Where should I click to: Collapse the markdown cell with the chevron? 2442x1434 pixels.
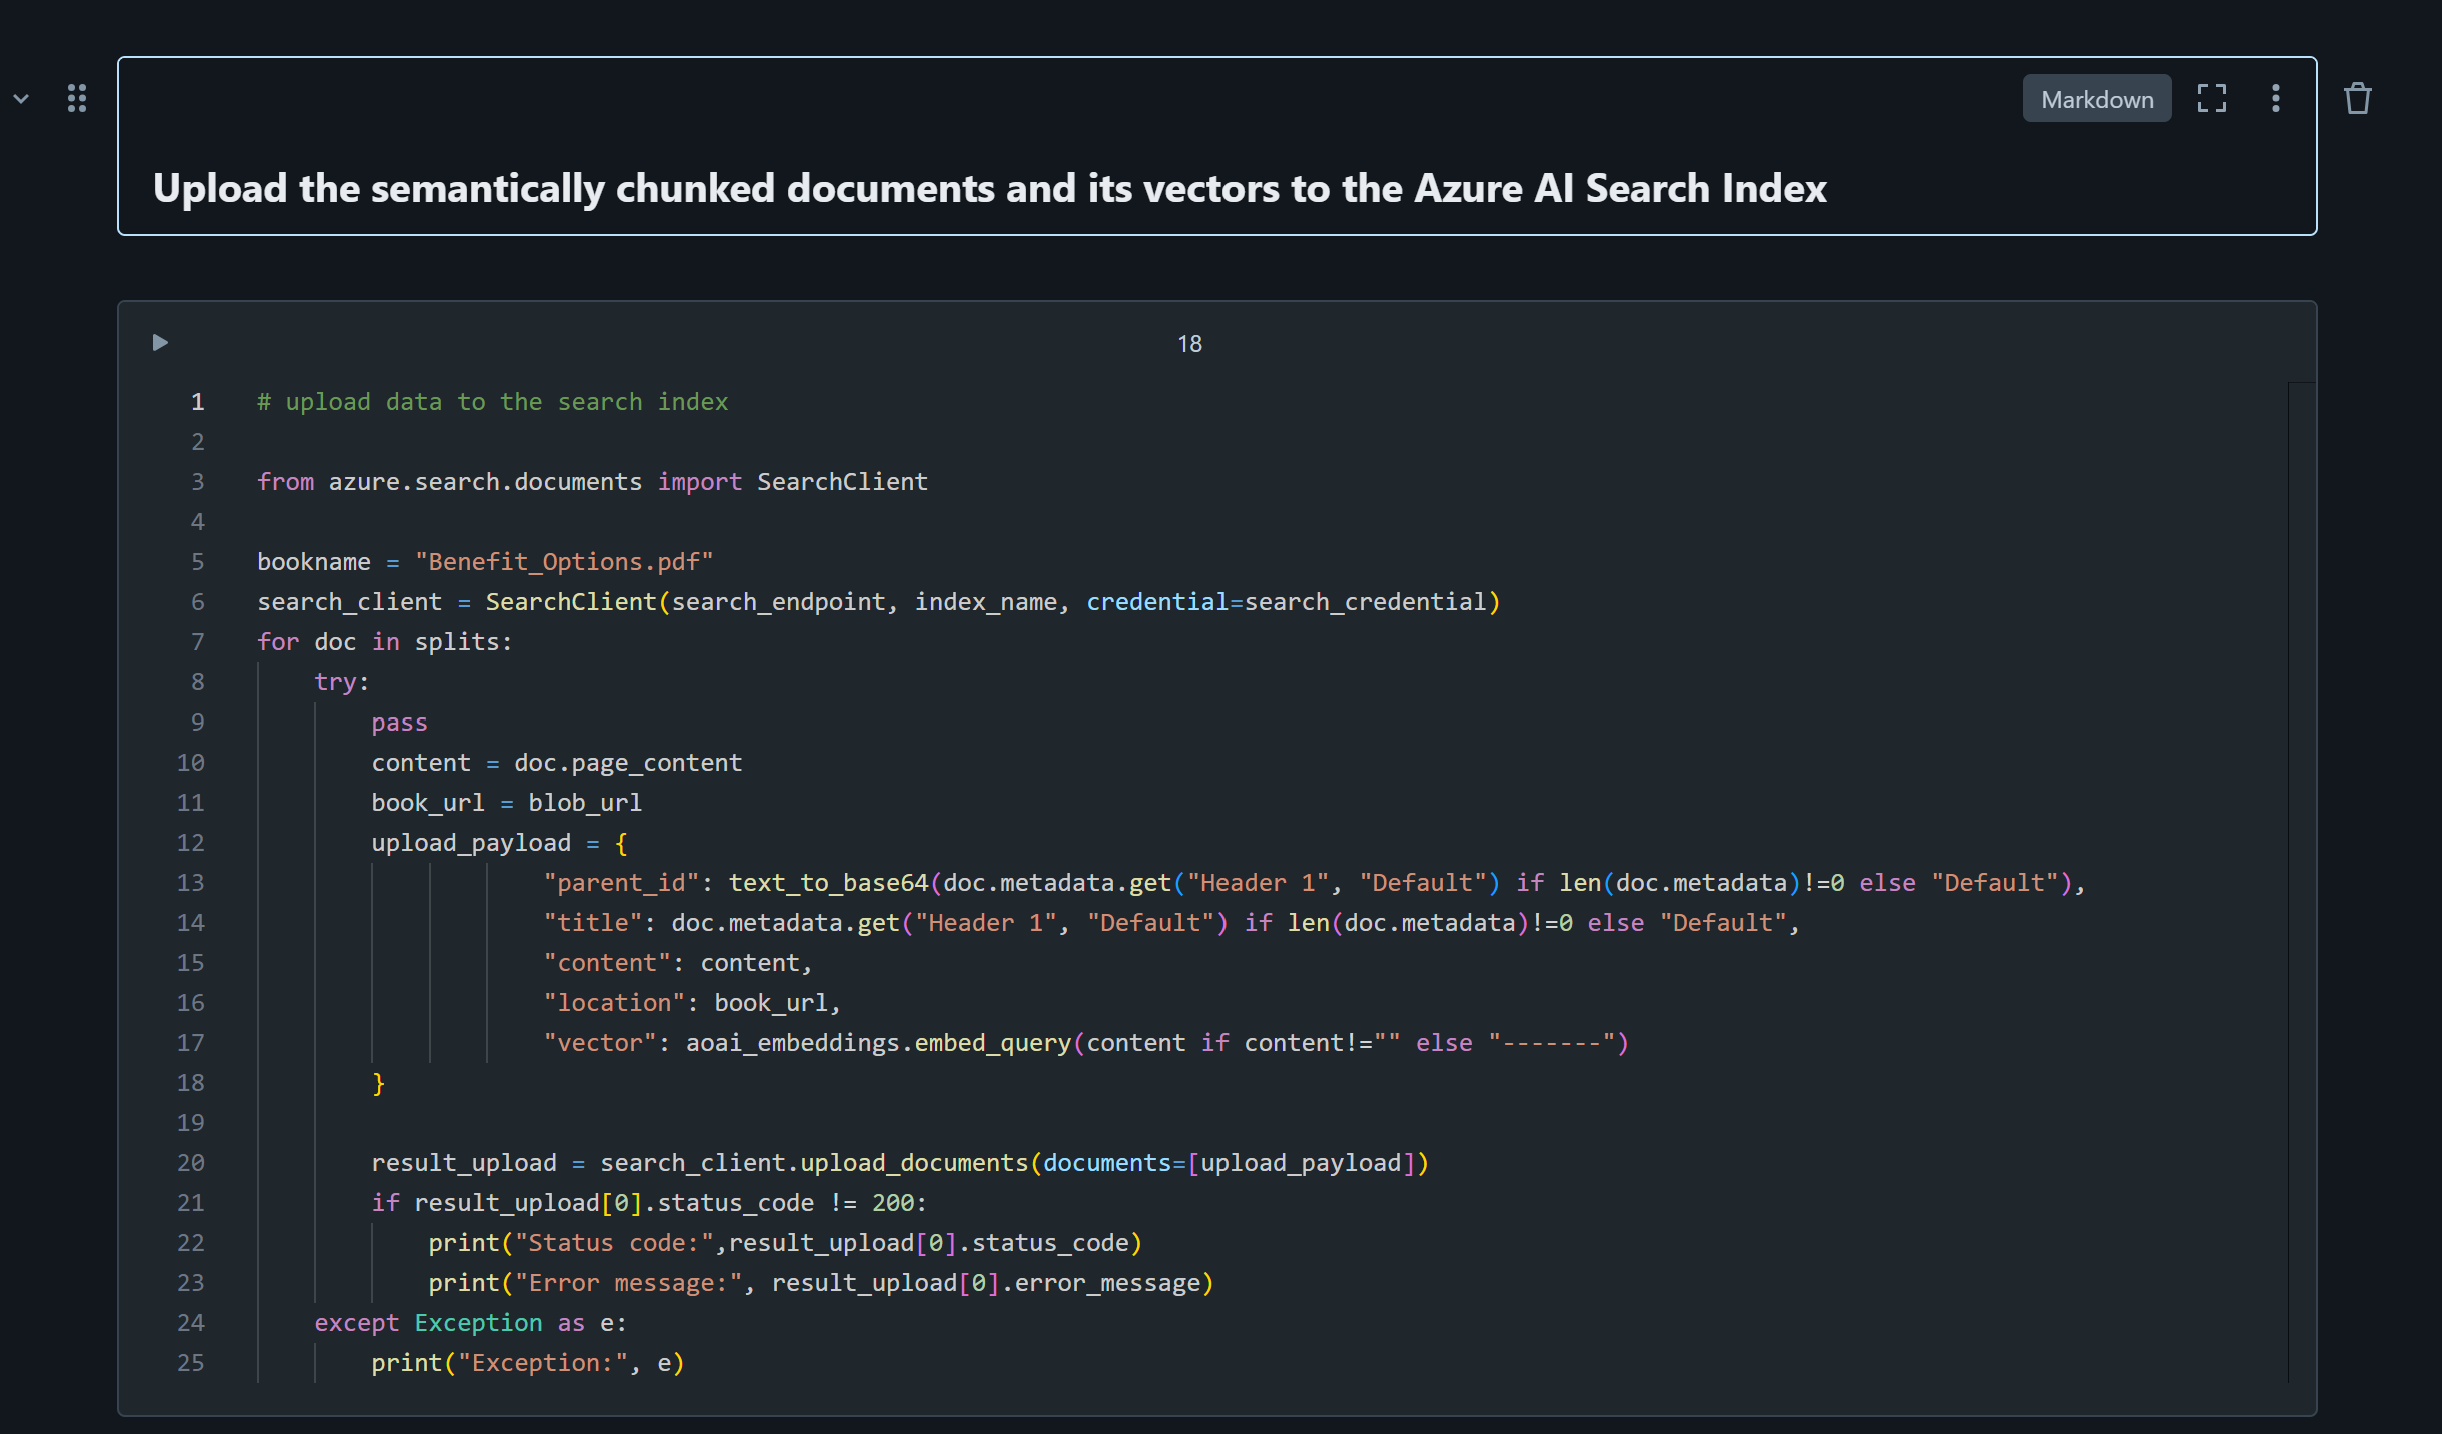21,99
